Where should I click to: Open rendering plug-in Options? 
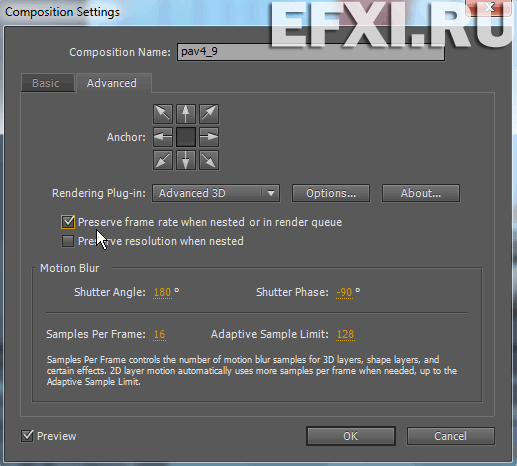(331, 193)
